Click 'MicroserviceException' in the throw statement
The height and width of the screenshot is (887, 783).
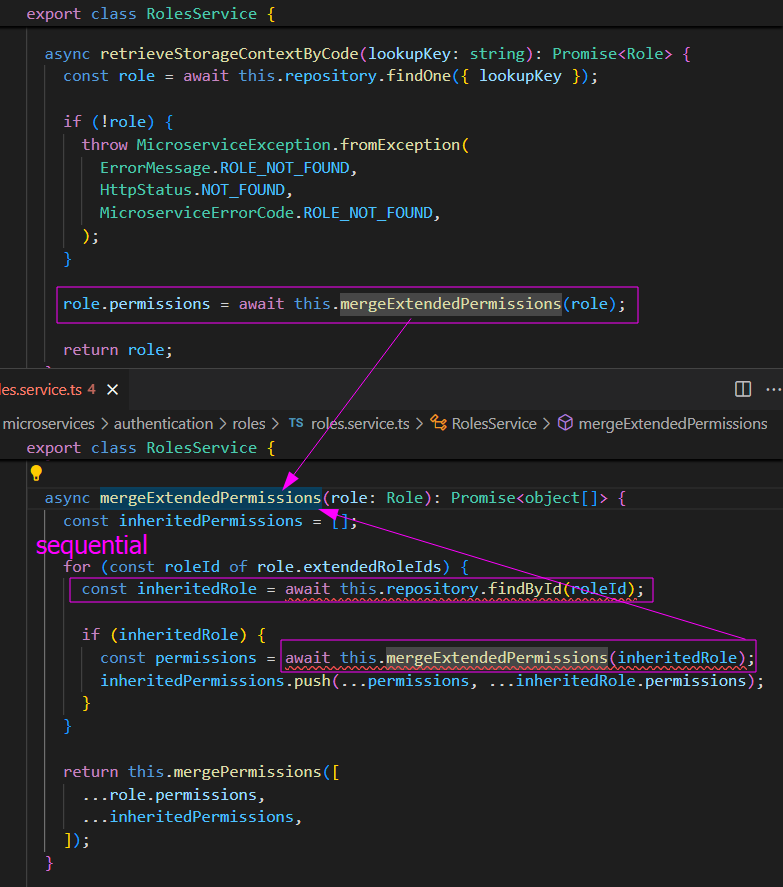coord(233,145)
